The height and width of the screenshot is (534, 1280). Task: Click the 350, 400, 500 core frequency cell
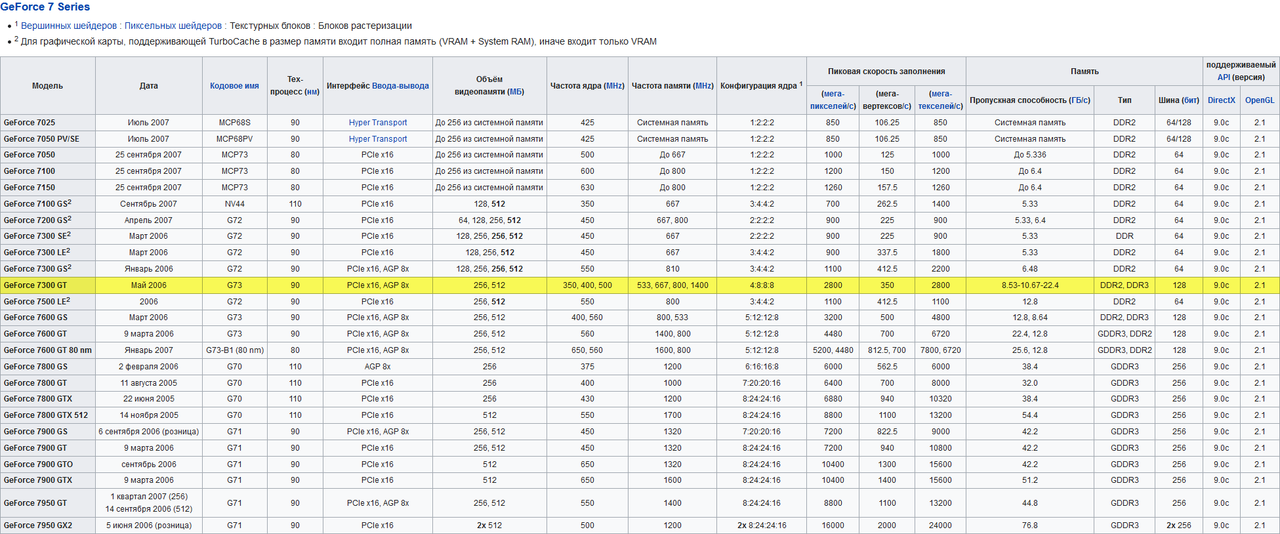click(587, 285)
